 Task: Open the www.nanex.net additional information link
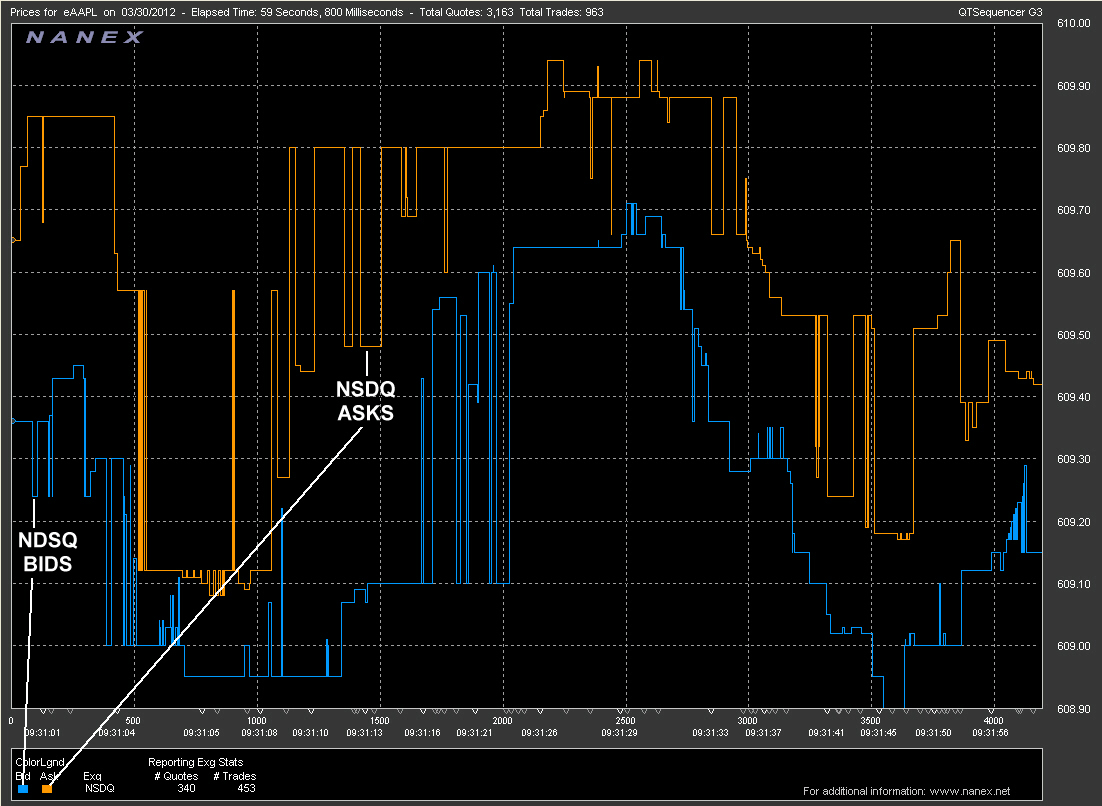969,791
